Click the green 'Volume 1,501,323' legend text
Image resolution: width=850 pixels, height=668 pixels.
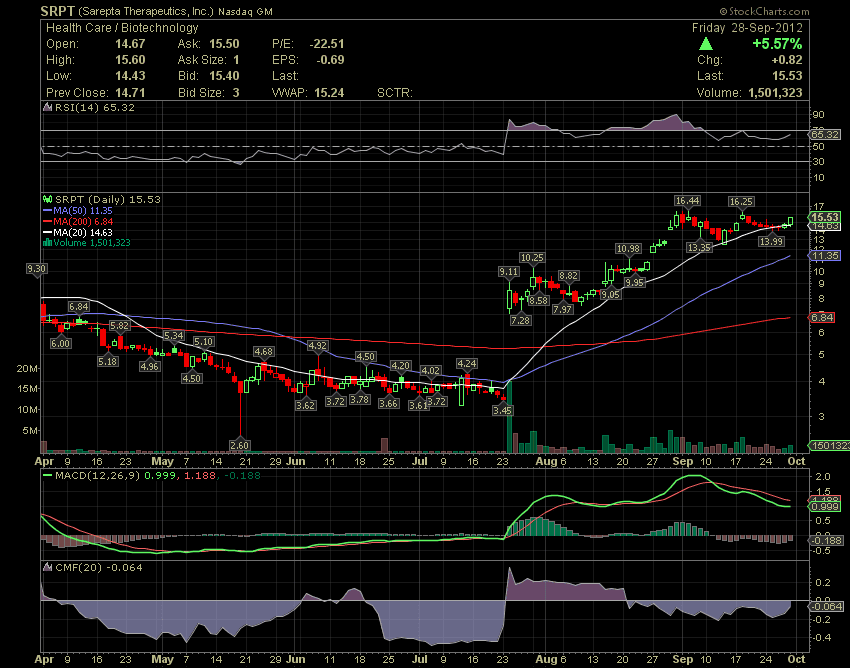(x=92, y=243)
